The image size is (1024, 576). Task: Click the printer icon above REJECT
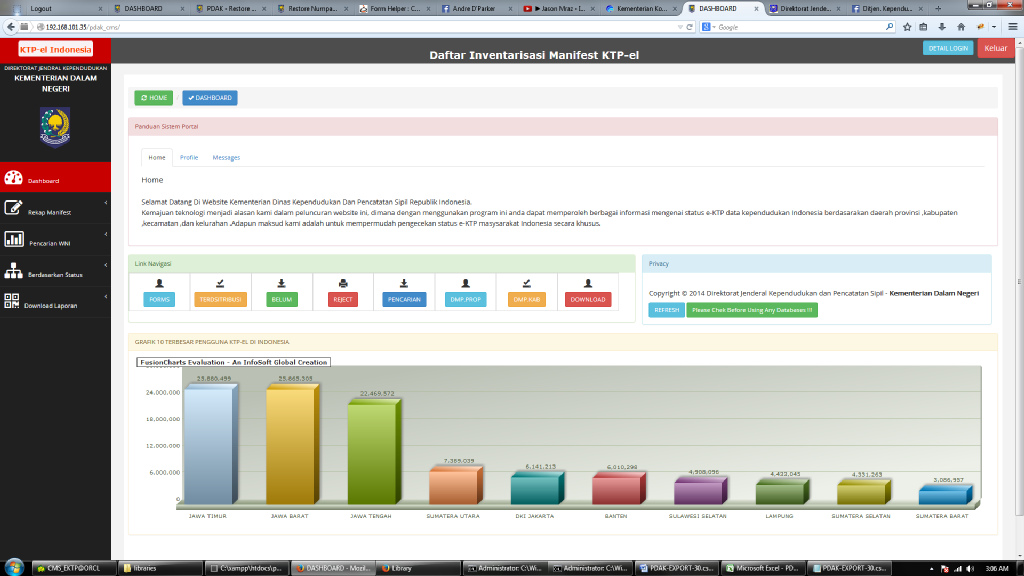click(343, 283)
